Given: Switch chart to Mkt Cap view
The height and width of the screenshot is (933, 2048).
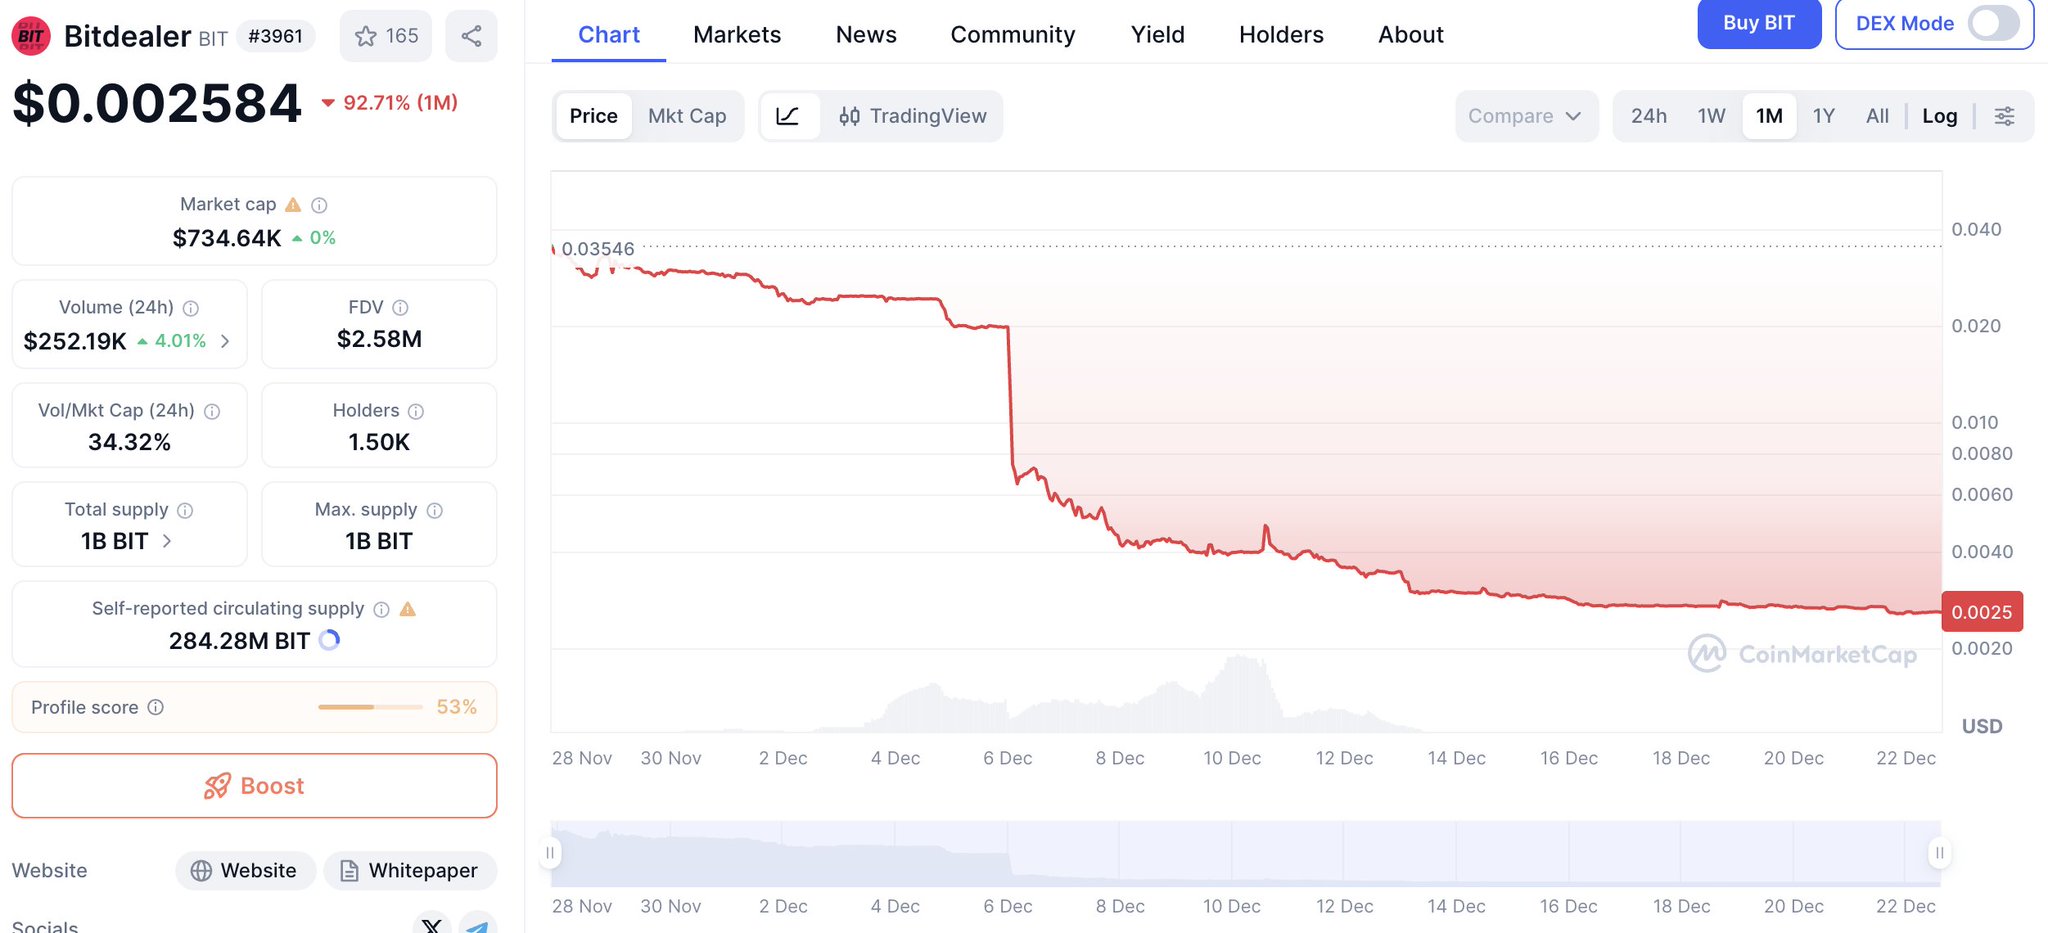Looking at the screenshot, I should (687, 116).
